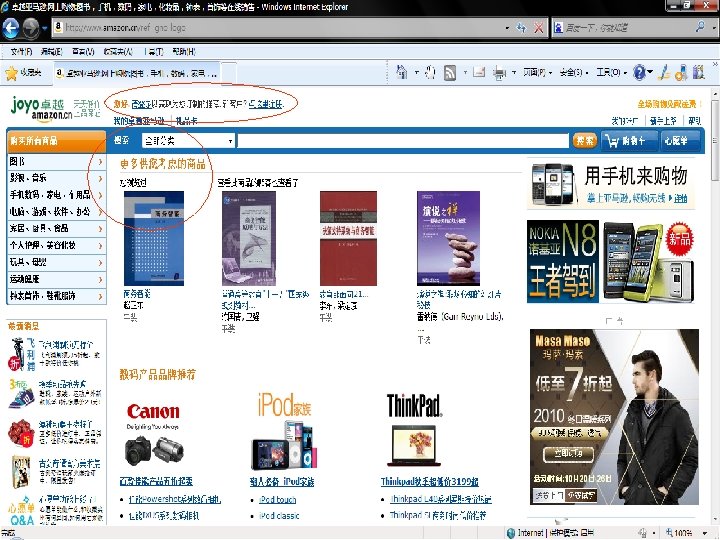The height and width of the screenshot is (540, 720).
Task: Open the 安全(S) dropdown in command bar
Action: point(574,73)
